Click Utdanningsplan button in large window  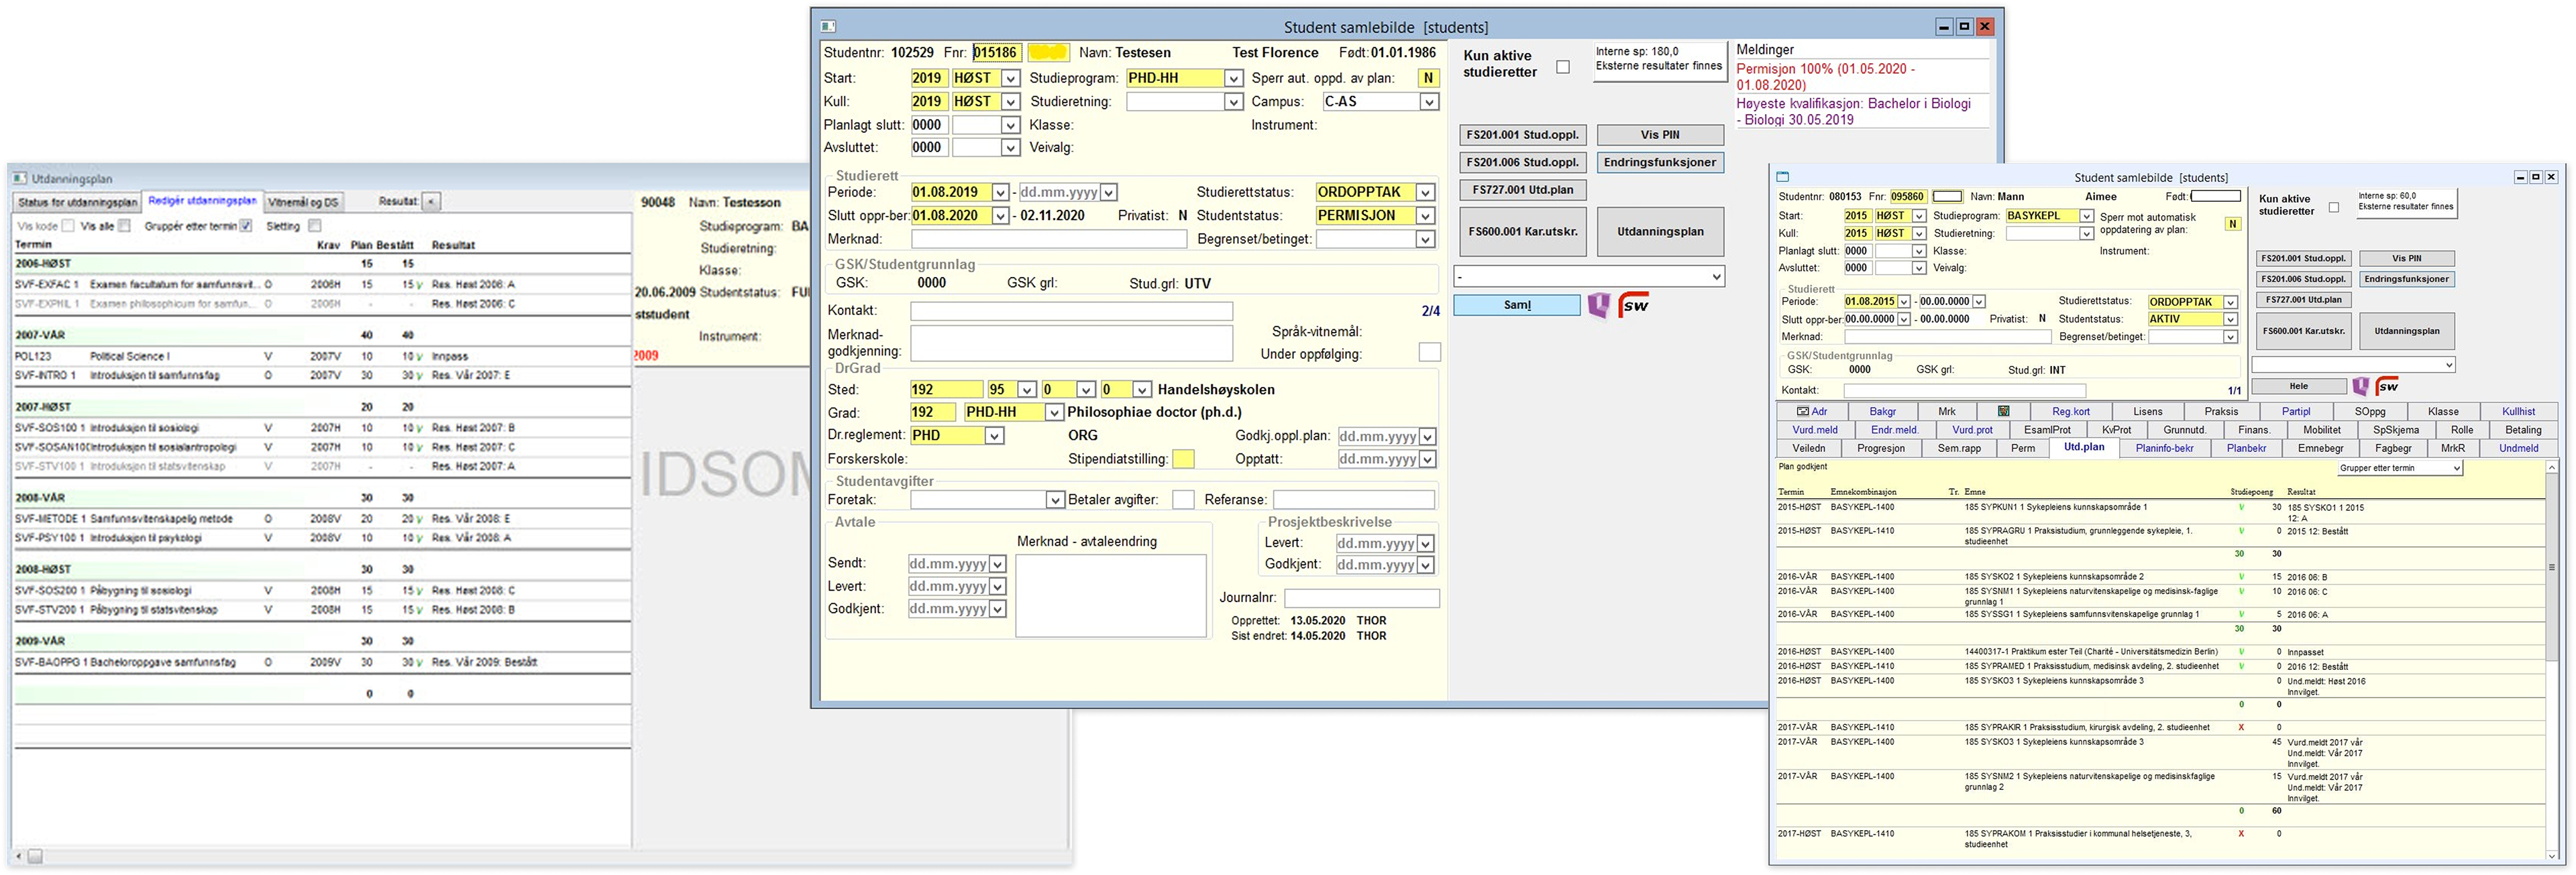1660,231
